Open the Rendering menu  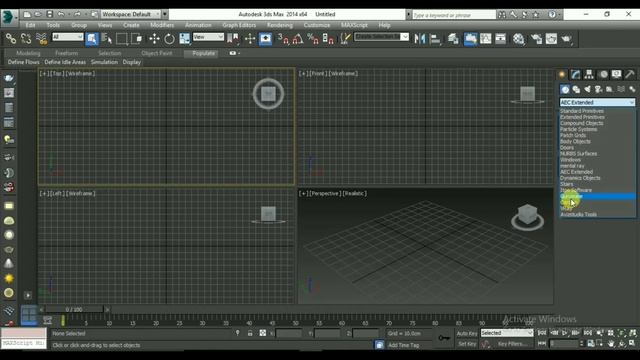280,25
